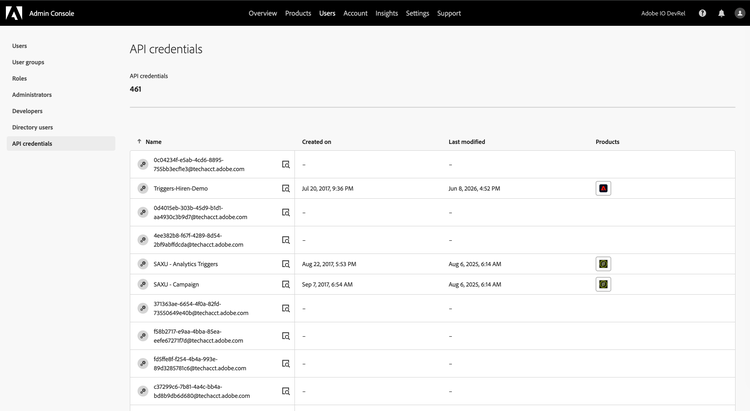Open the notifications bell icon
The height and width of the screenshot is (411, 750).
point(721,13)
